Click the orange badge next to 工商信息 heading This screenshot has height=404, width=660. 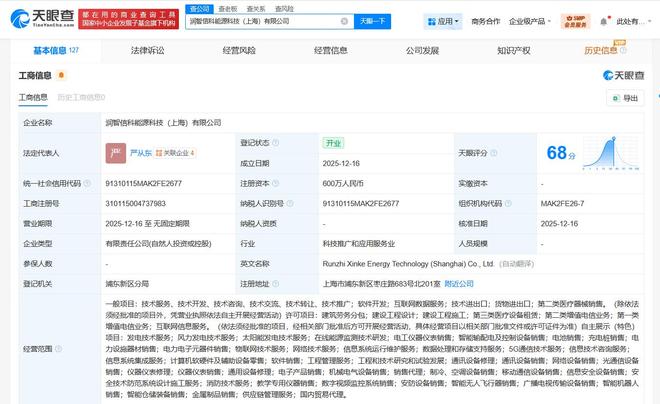tap(61, 75)
